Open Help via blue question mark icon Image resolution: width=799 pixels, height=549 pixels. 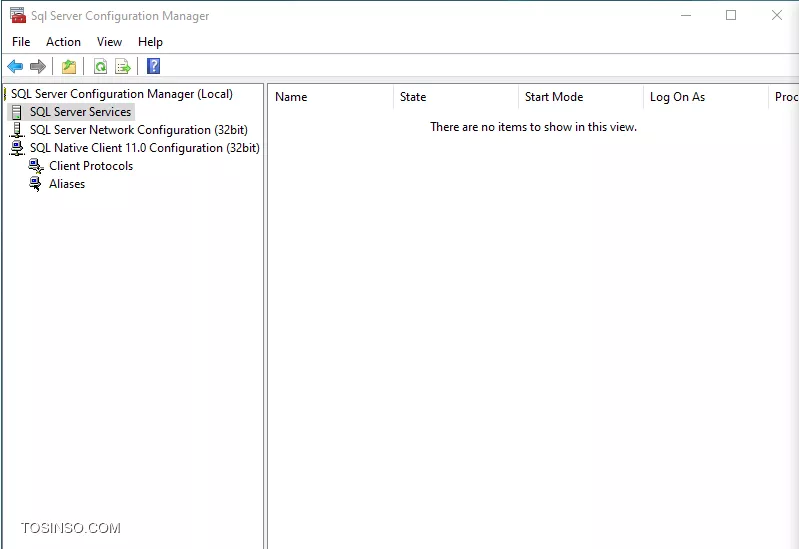point(153,66)
